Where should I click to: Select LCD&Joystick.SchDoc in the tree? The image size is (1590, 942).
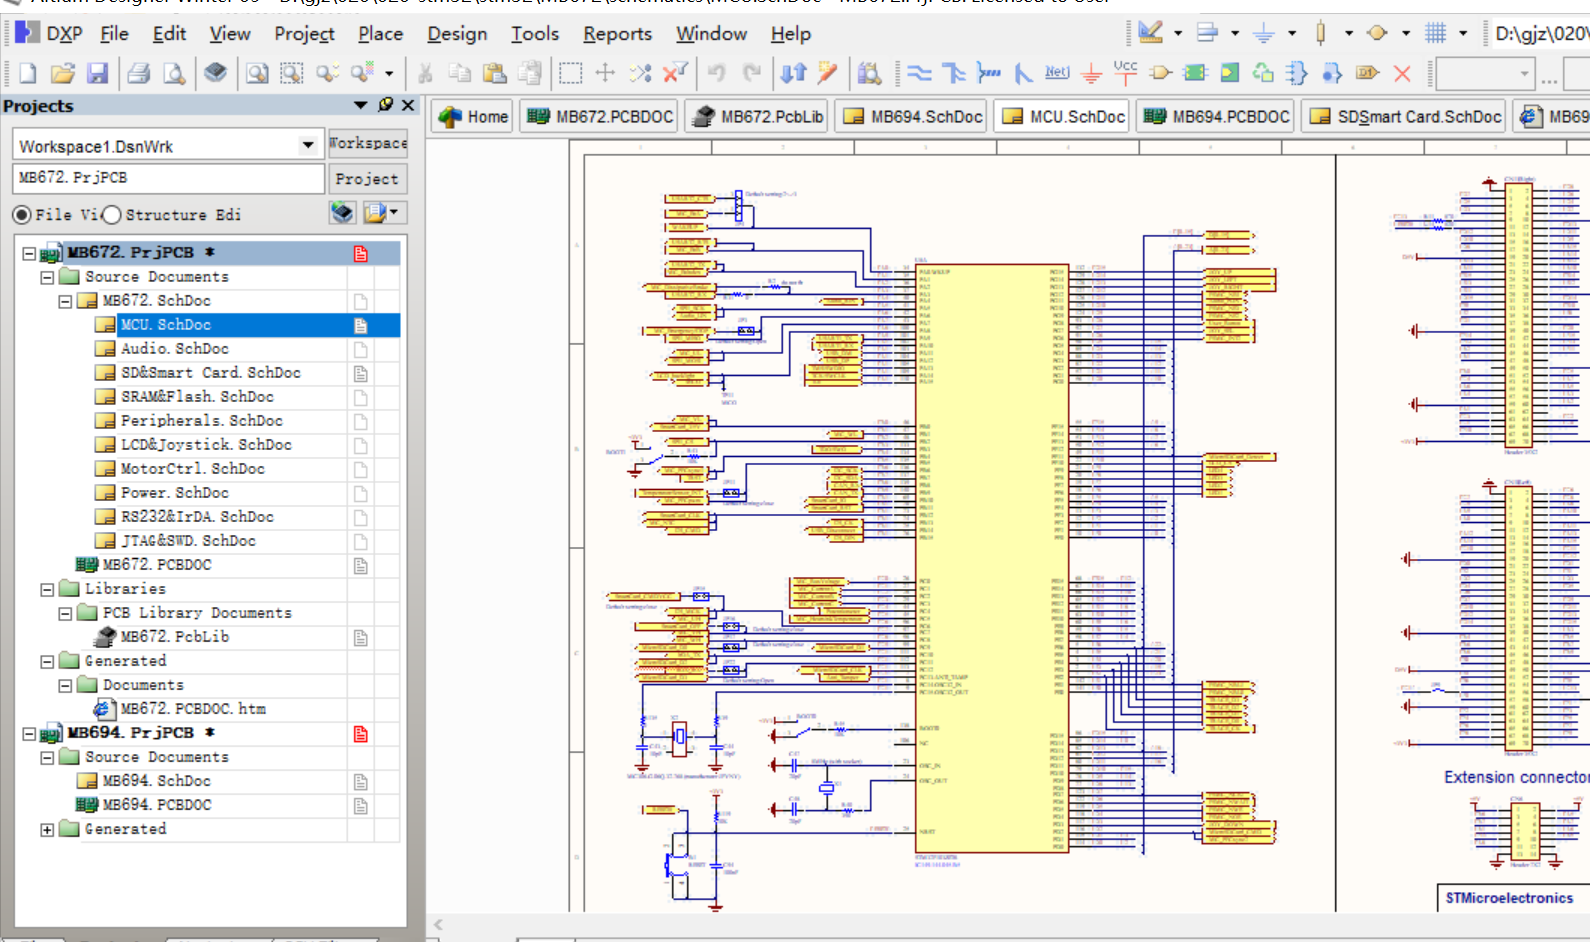tap(206, 445)
